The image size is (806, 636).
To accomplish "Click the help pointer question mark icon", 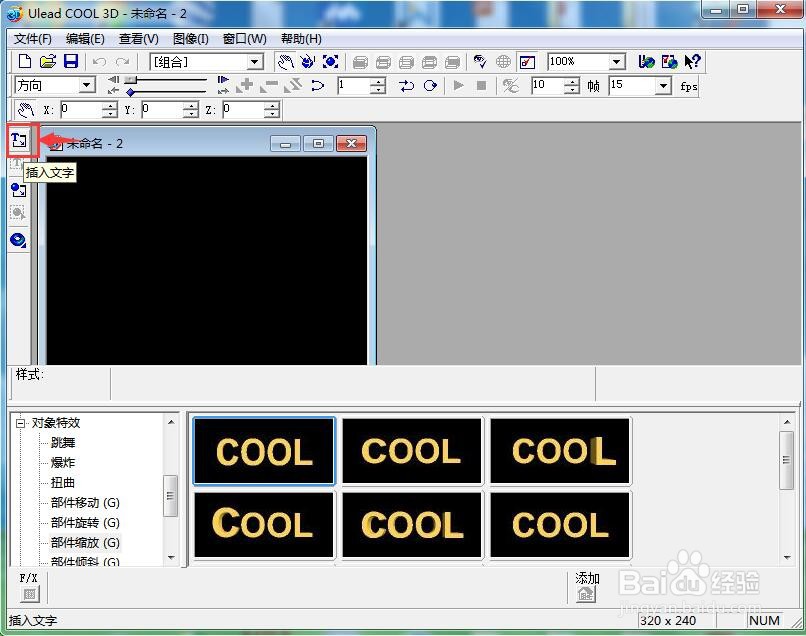I will pos(692,62).
